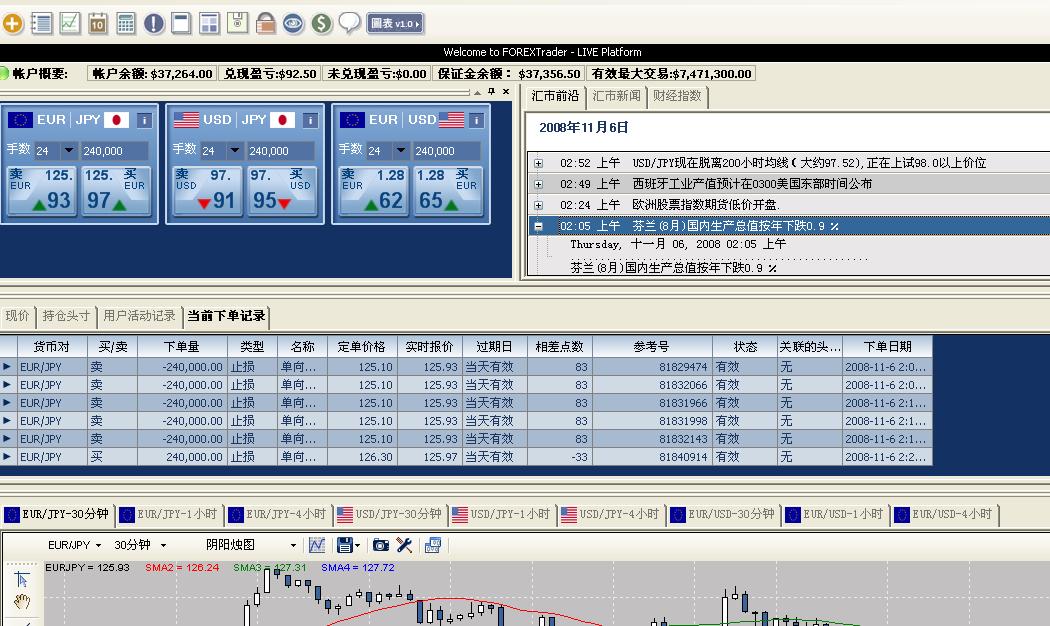Select the chart pointer cursor tool
Image resolution: width=1050 pixels, height=626 pixels.
click(21, 580)
